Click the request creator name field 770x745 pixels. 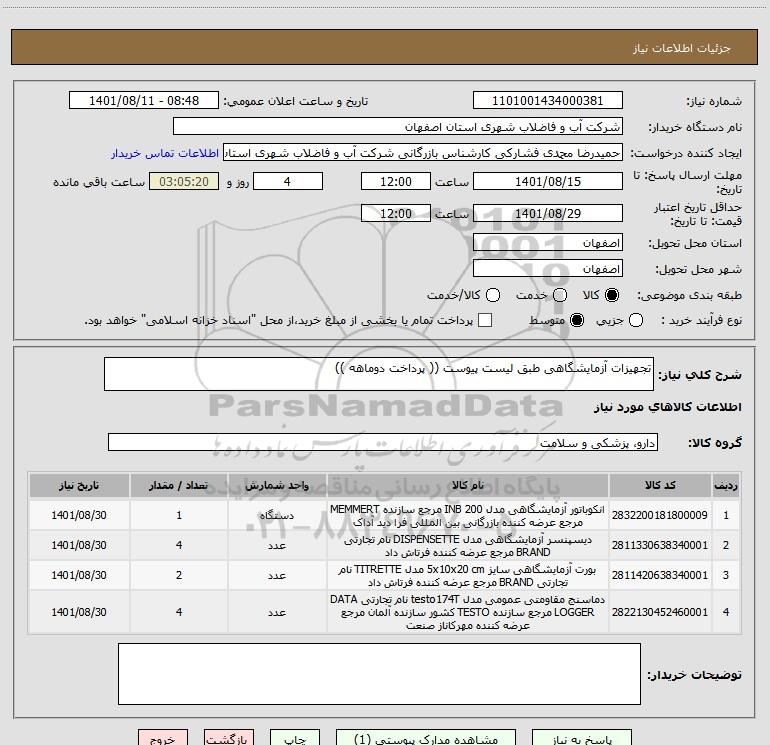[423, 153]
